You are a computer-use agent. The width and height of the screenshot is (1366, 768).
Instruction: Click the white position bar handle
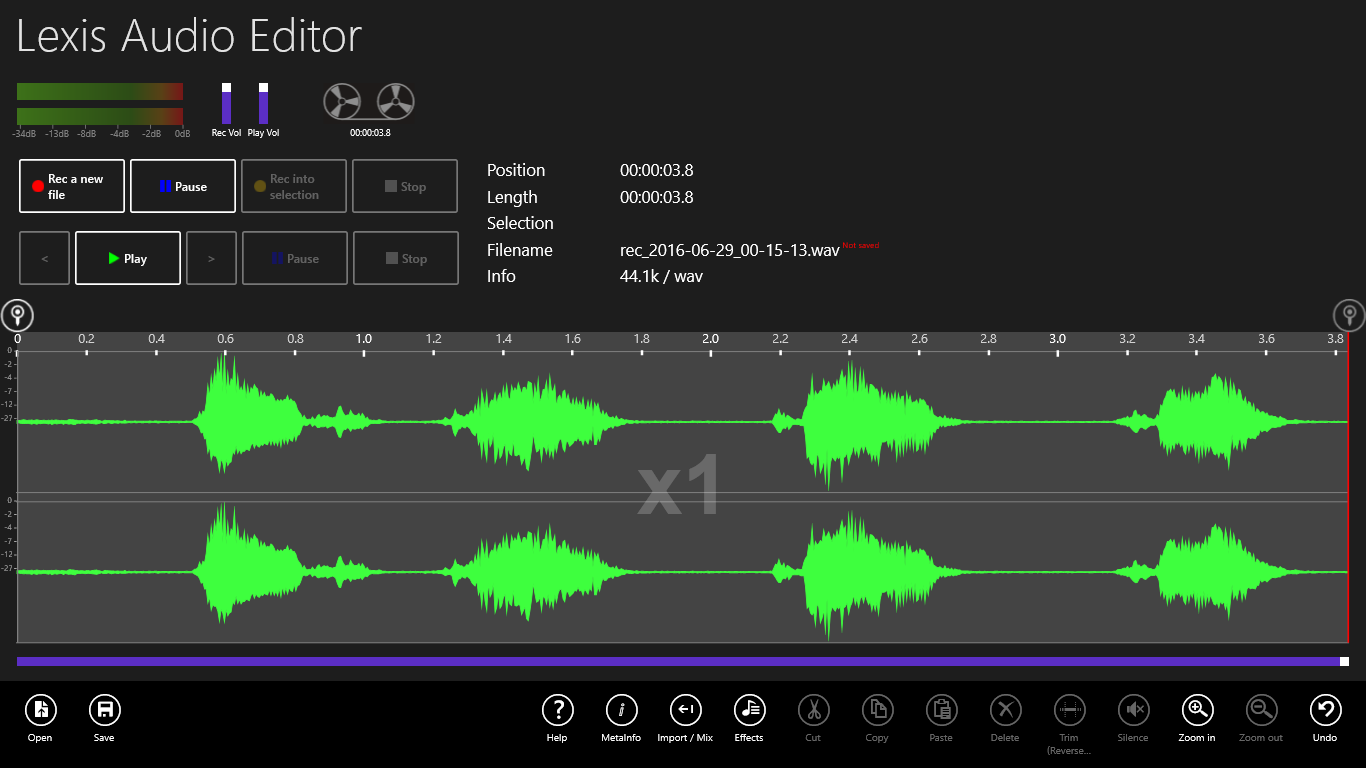tap(1344, 661)
